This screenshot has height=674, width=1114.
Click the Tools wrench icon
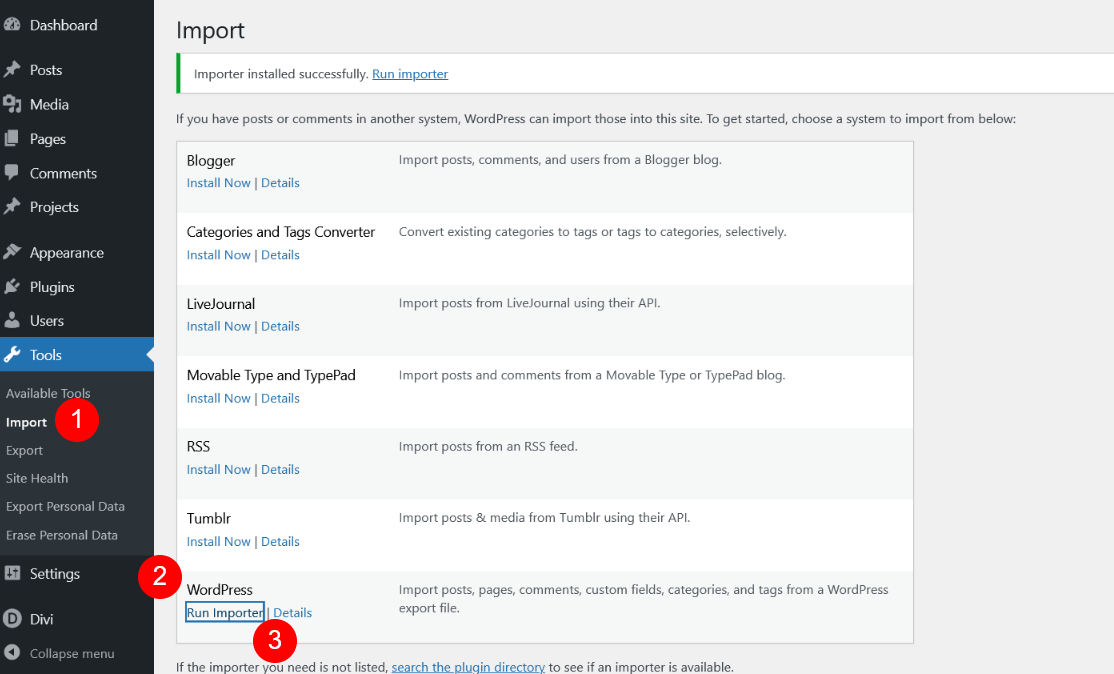(x=12, y=354)
